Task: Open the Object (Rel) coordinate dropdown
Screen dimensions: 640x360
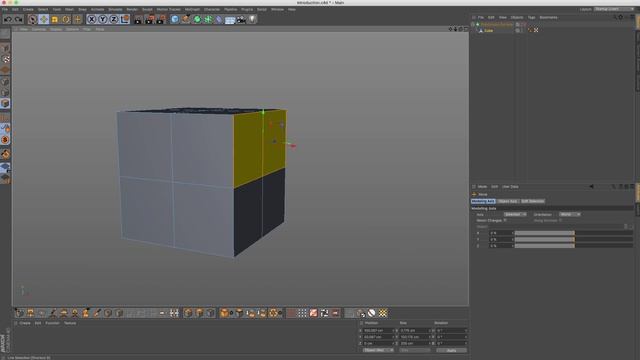Action: point(378,350)
